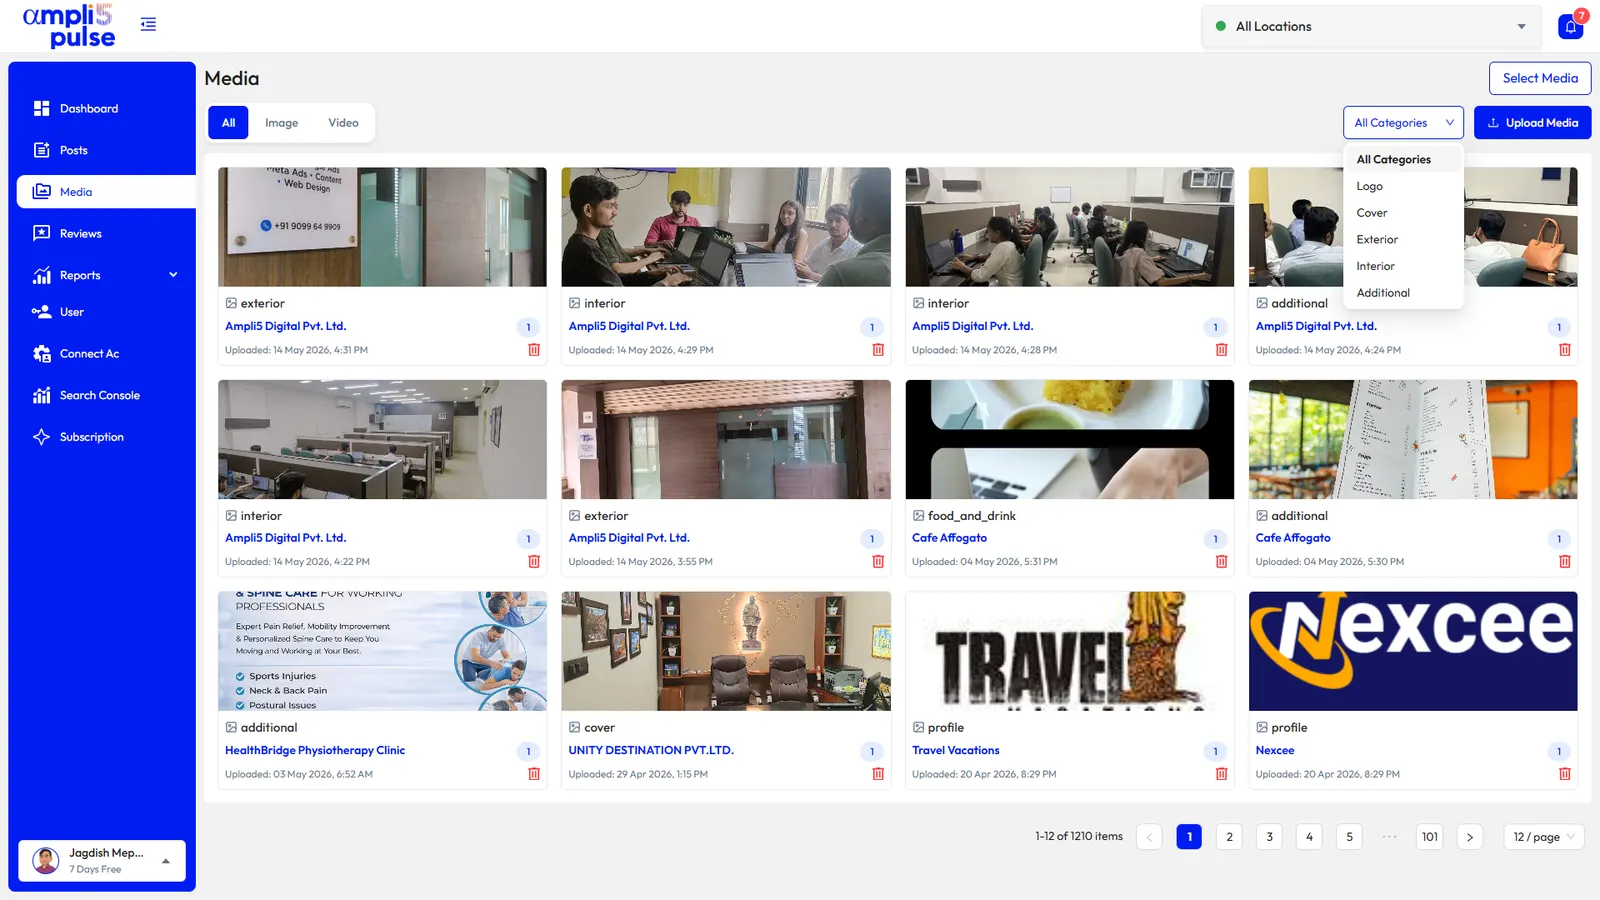
Task: Expand Jagdish user profile menu
Action: [102, 860]
